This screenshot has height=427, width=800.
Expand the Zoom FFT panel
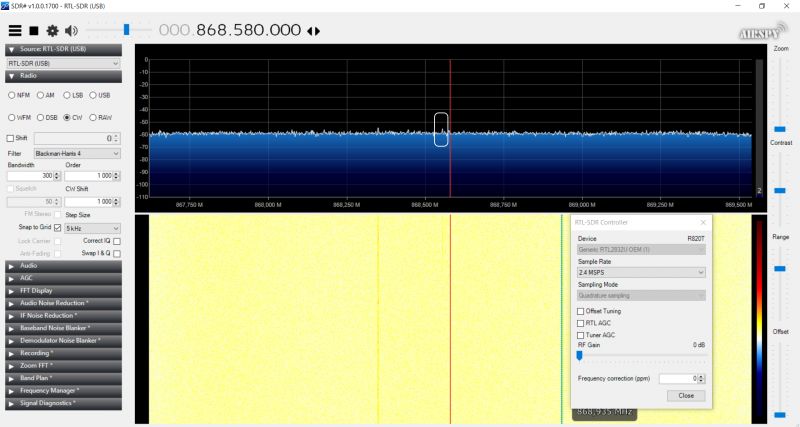63,366
